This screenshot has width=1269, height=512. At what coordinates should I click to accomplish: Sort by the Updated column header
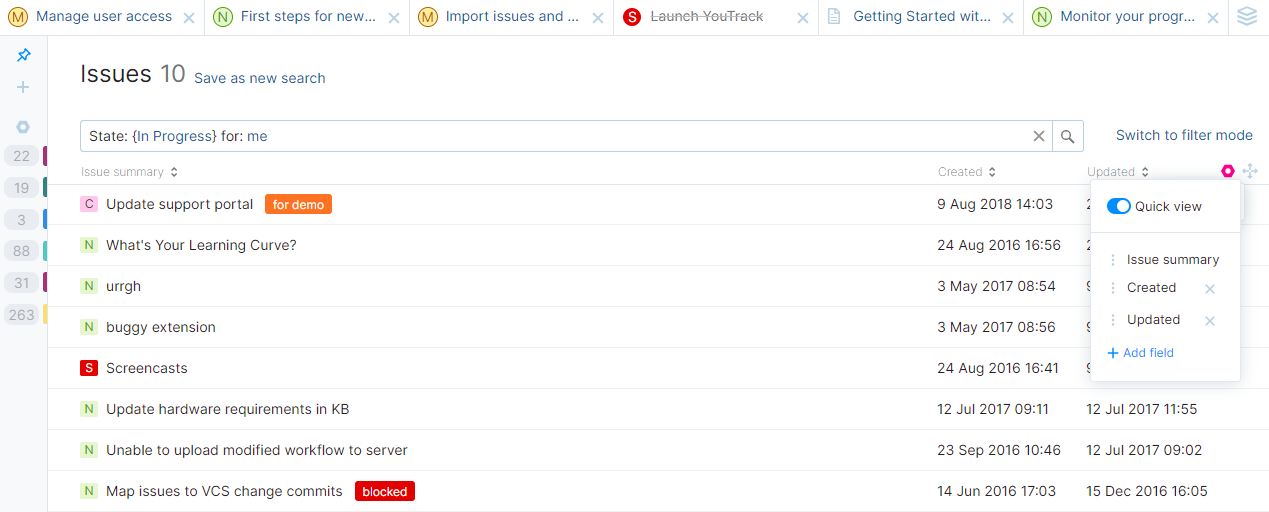pyautogui.click(x=1118, y=172)
